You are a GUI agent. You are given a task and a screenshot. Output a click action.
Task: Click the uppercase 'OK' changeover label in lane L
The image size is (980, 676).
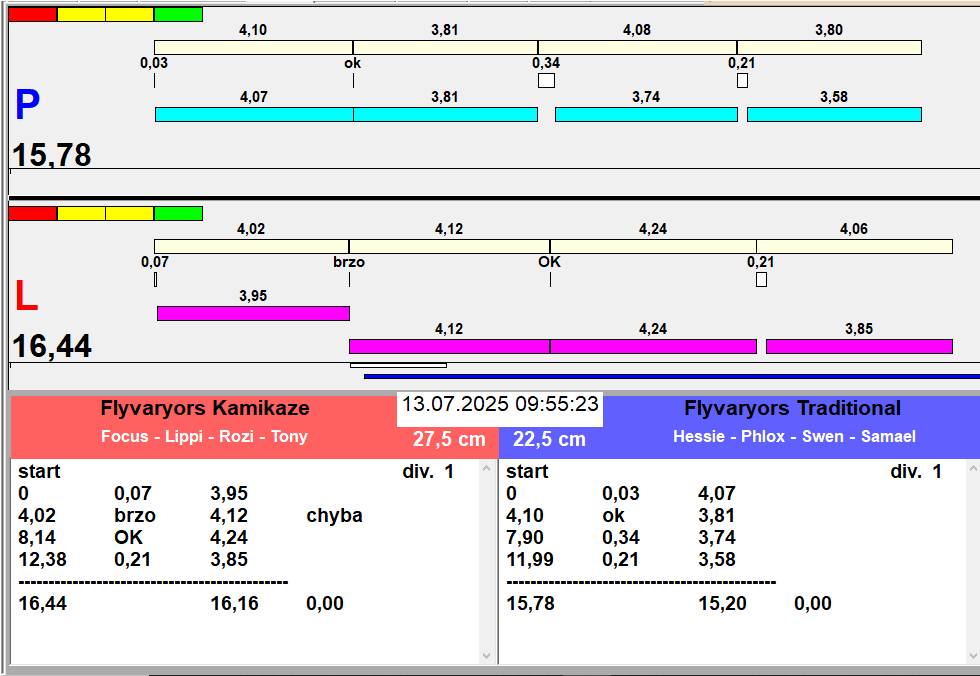(549, 262)
